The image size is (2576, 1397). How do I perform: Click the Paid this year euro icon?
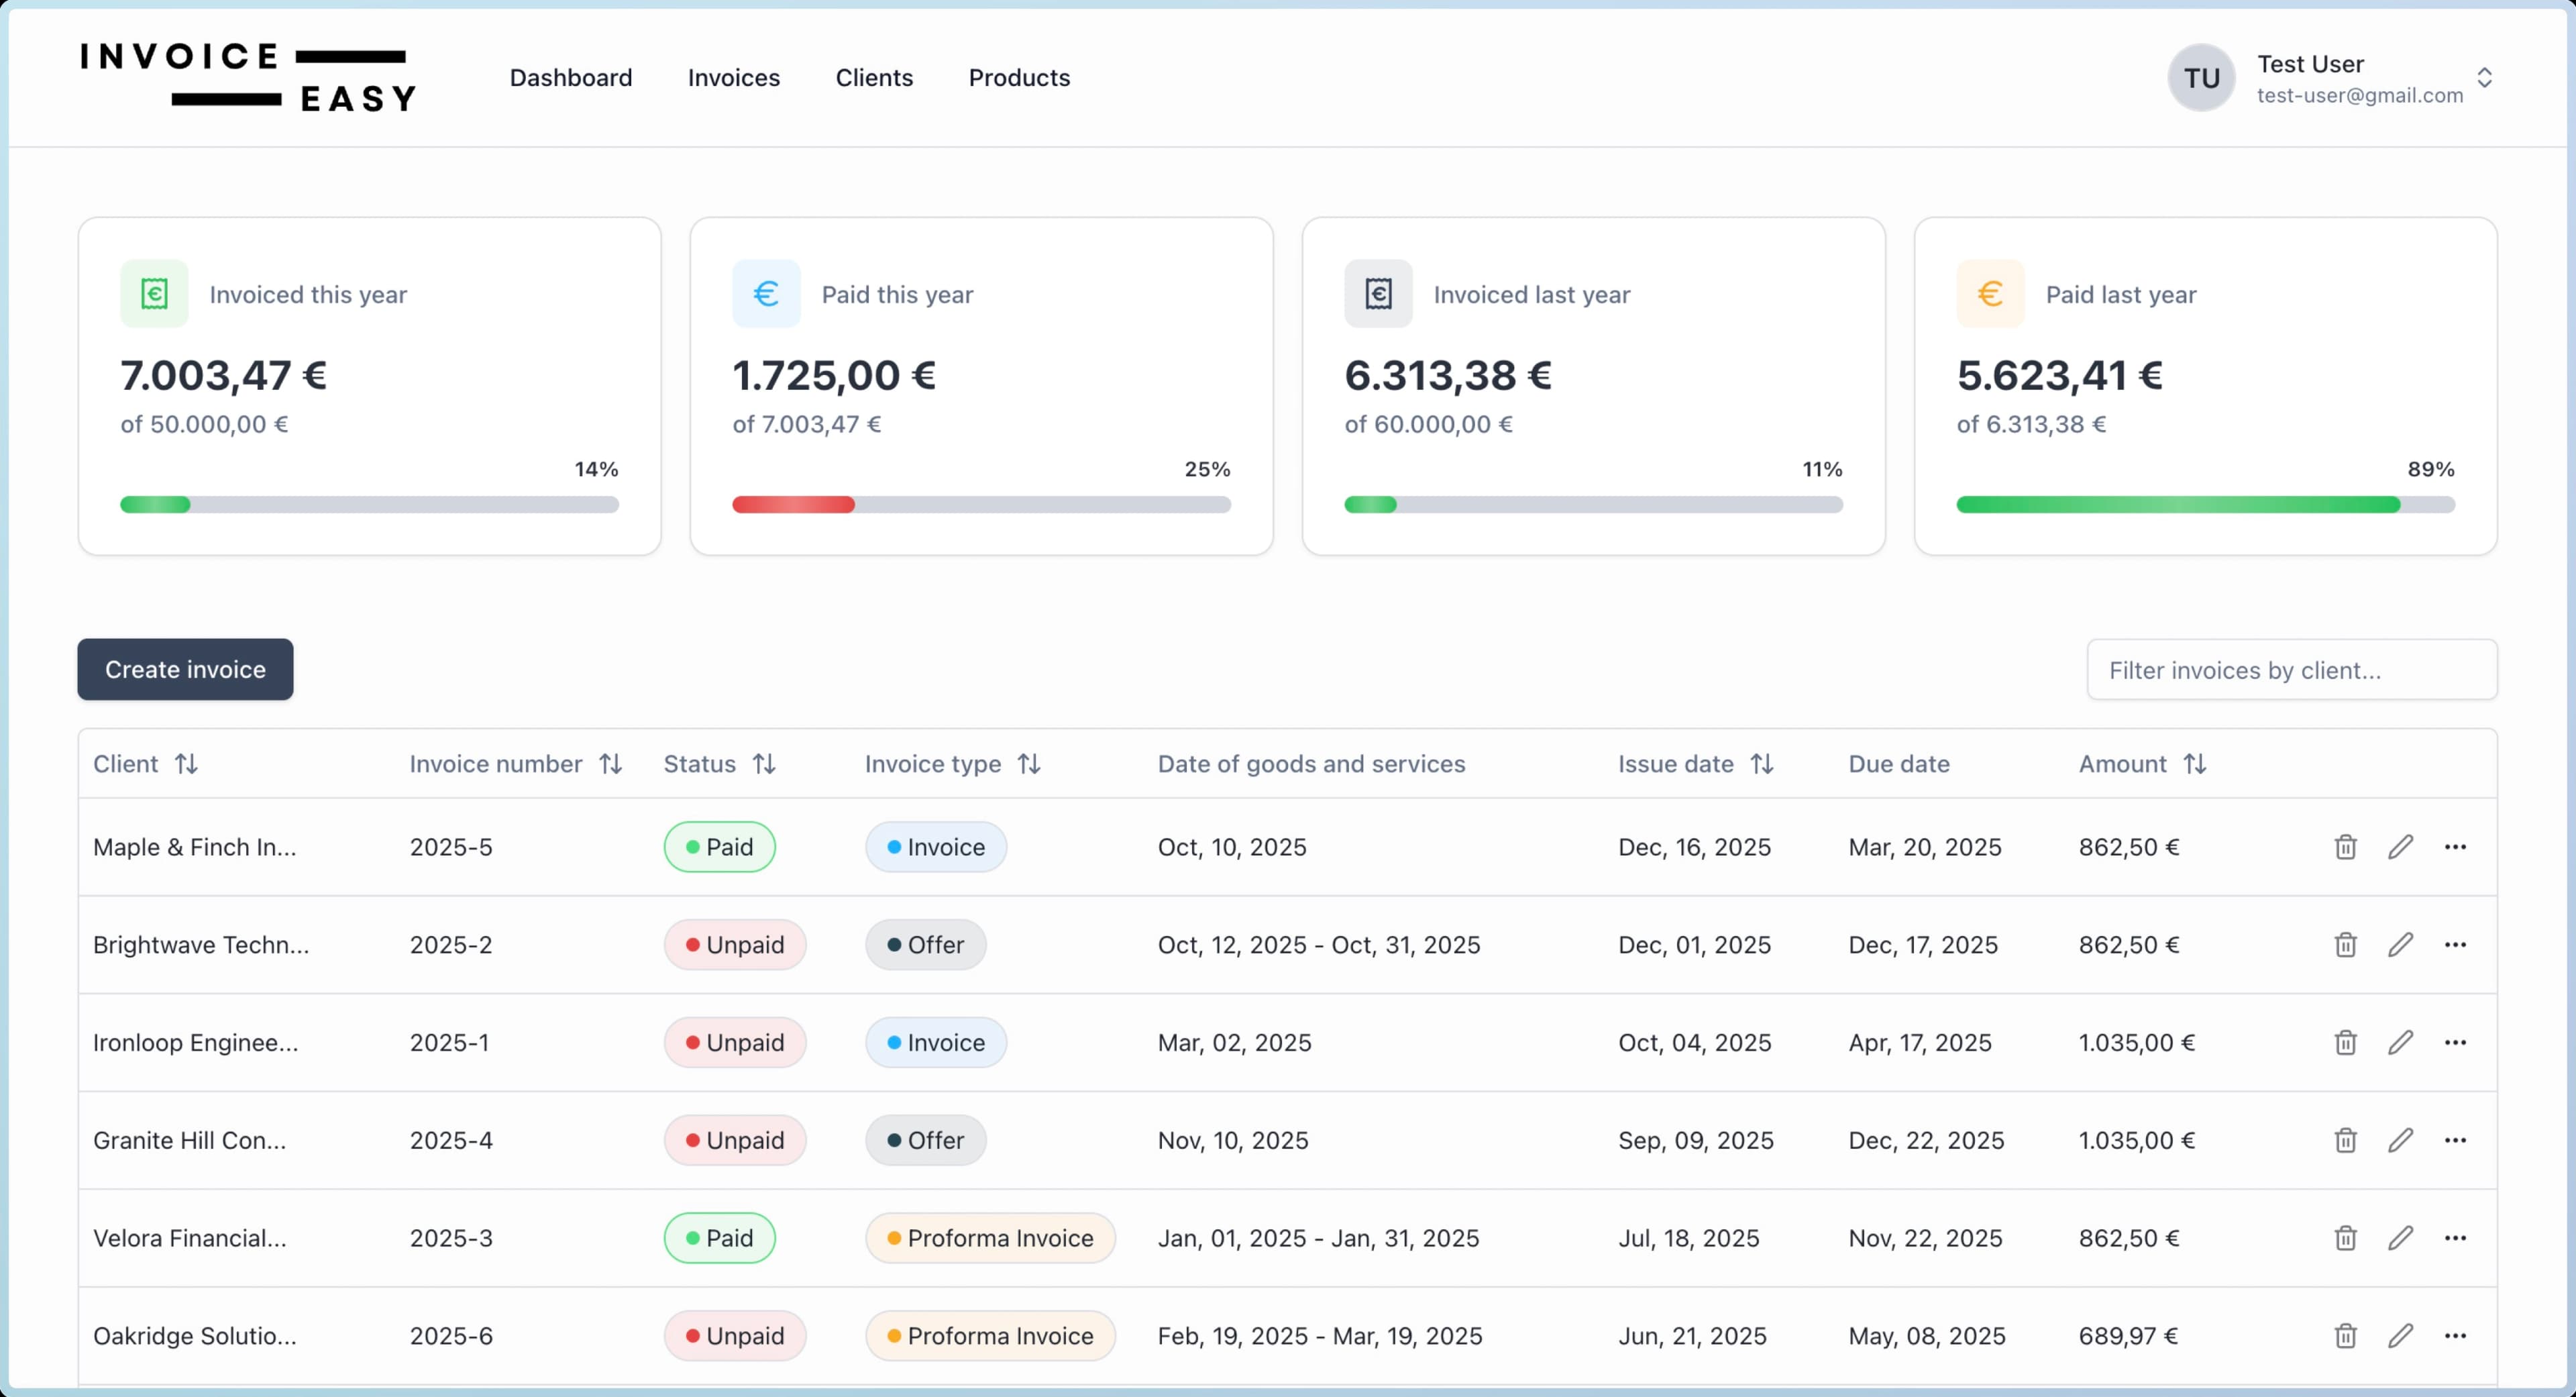click(x=766, y=293)
